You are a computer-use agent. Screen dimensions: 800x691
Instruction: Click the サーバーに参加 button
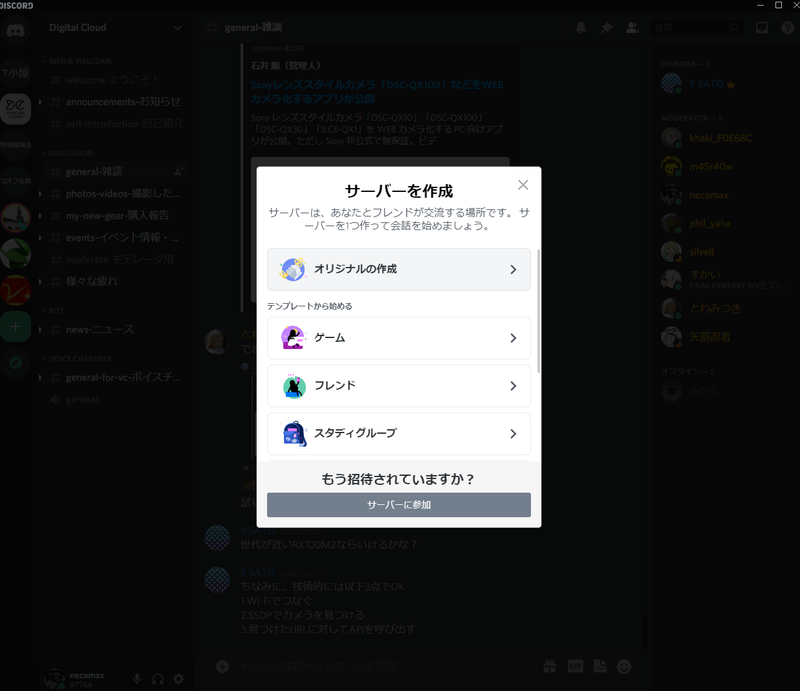(x=399, y=505)
